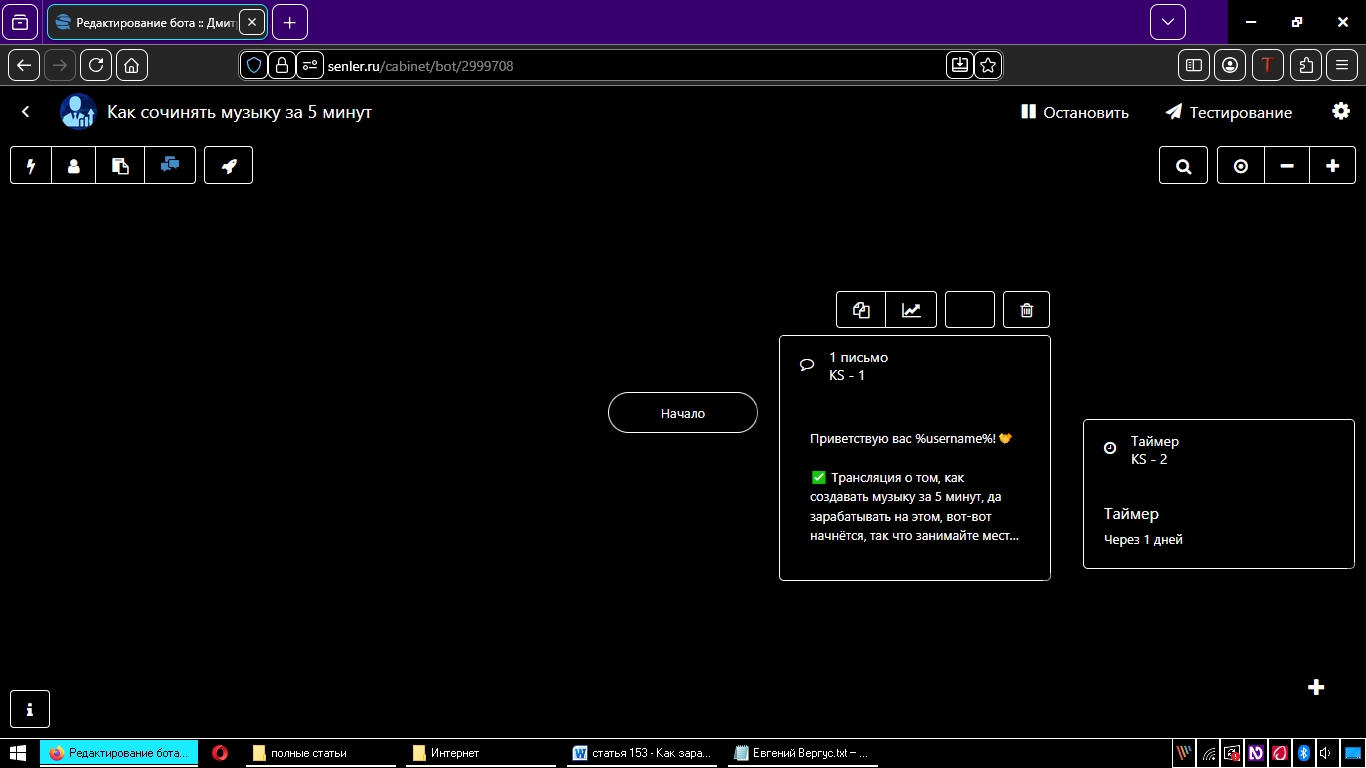This screenshot has height=768, width=1366.
Task: Open bot settings gear icon
Action: click(1341, 111)
